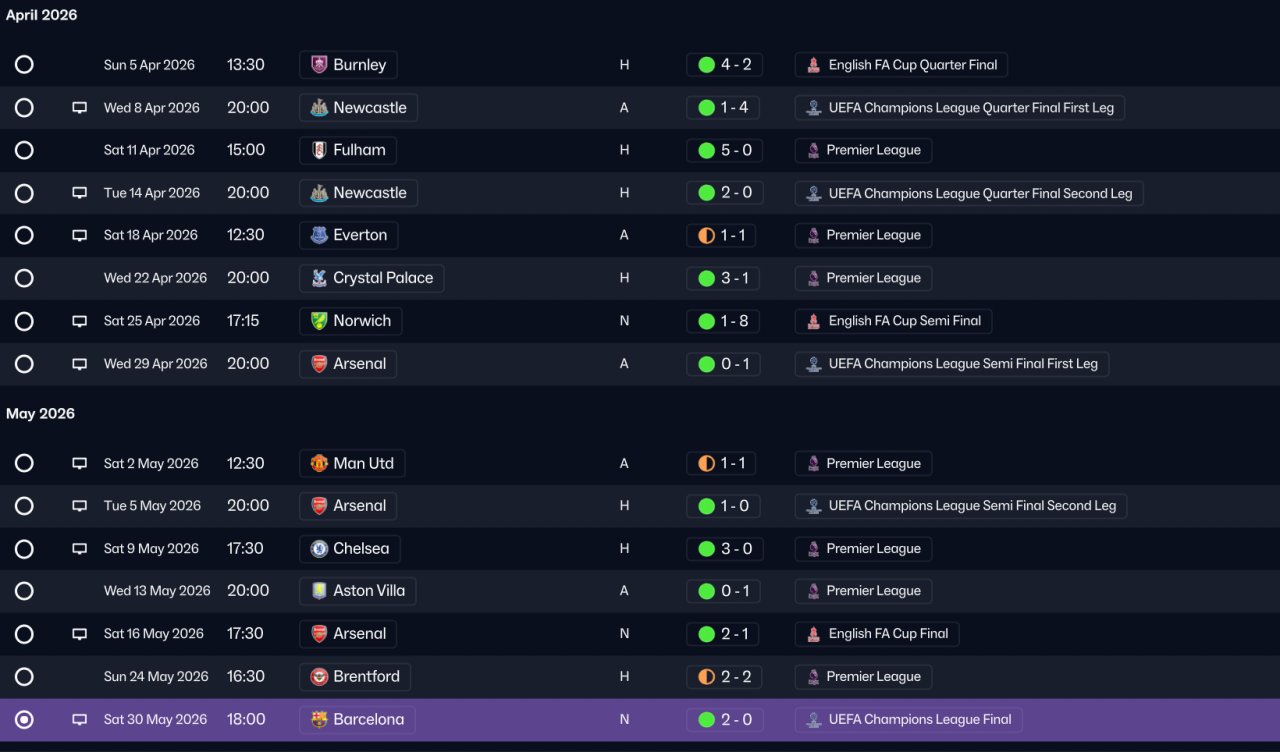Viewport: 1280px width, 752px height.
Task: Open the 1 - 8 Norwich result
Action: tap(723, 321)
